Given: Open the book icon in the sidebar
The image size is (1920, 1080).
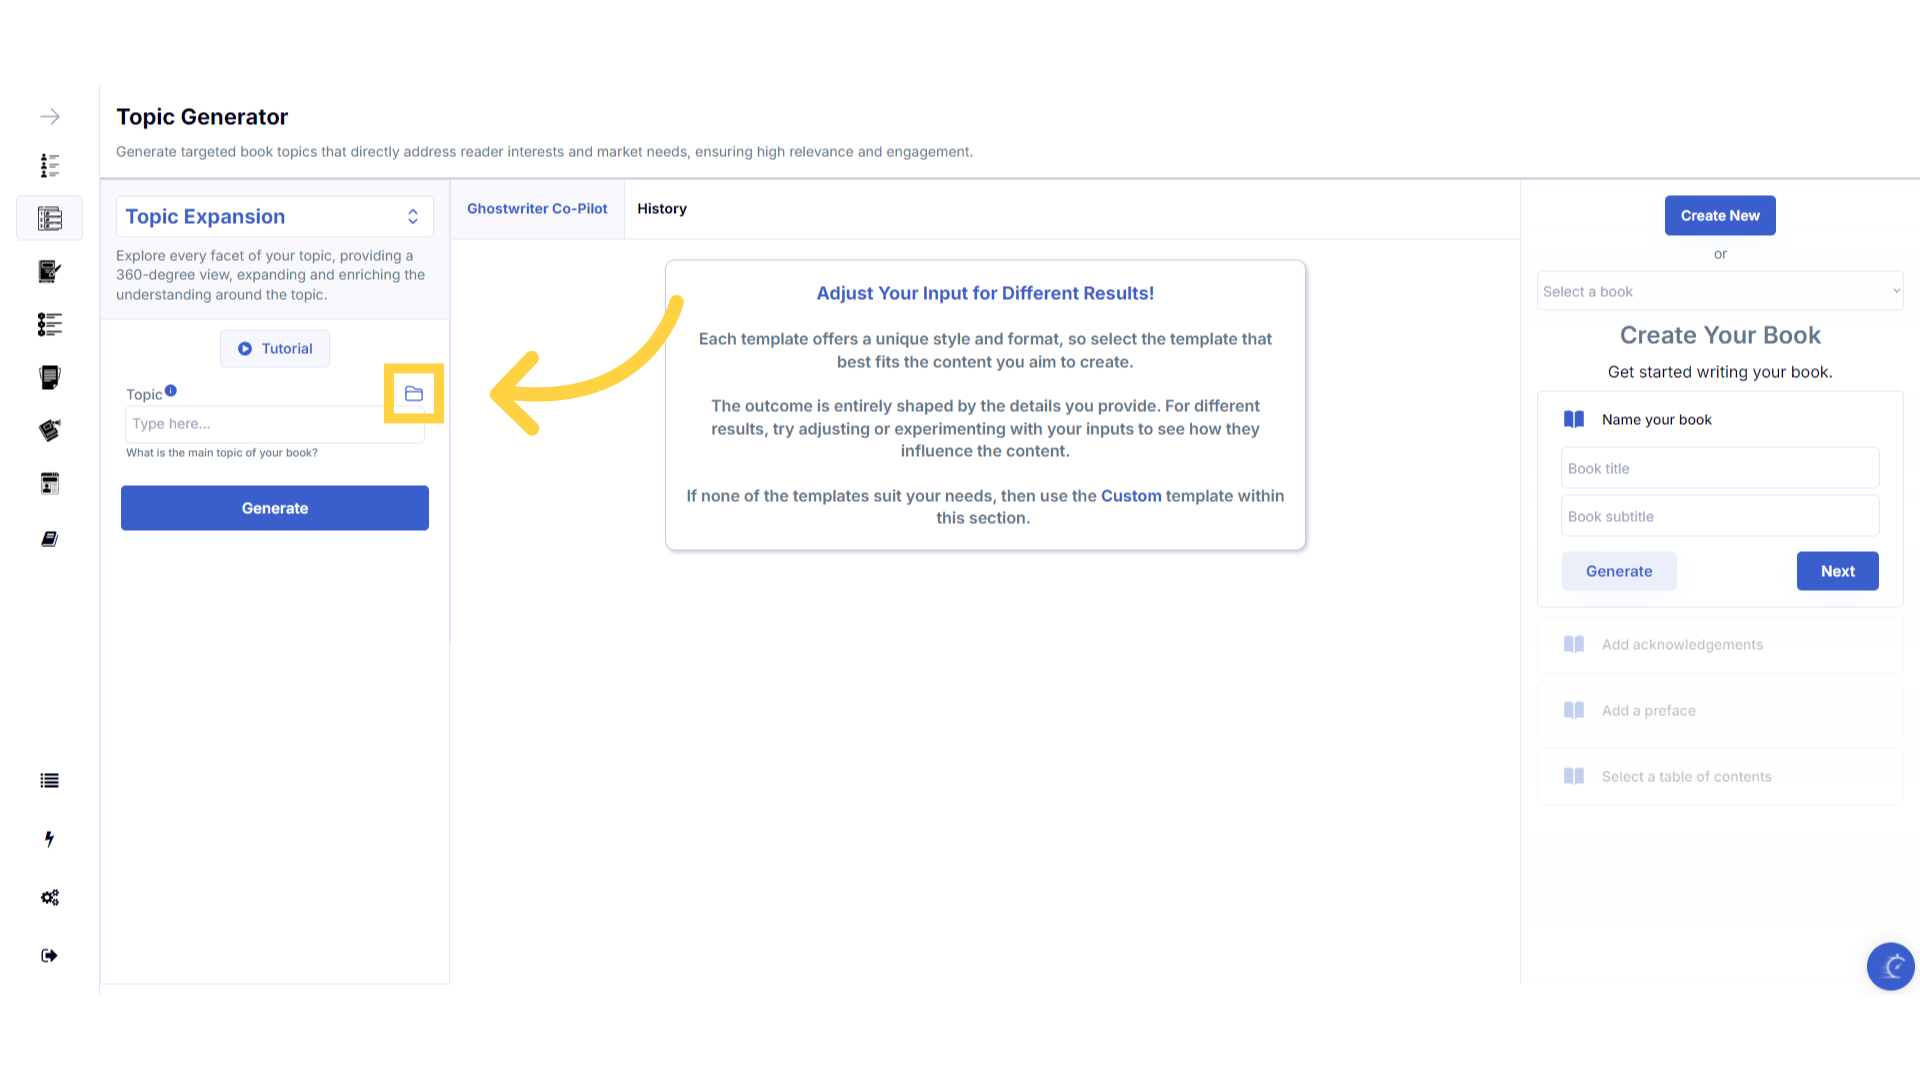Looking at the screenshot, I should coord(50,539).
